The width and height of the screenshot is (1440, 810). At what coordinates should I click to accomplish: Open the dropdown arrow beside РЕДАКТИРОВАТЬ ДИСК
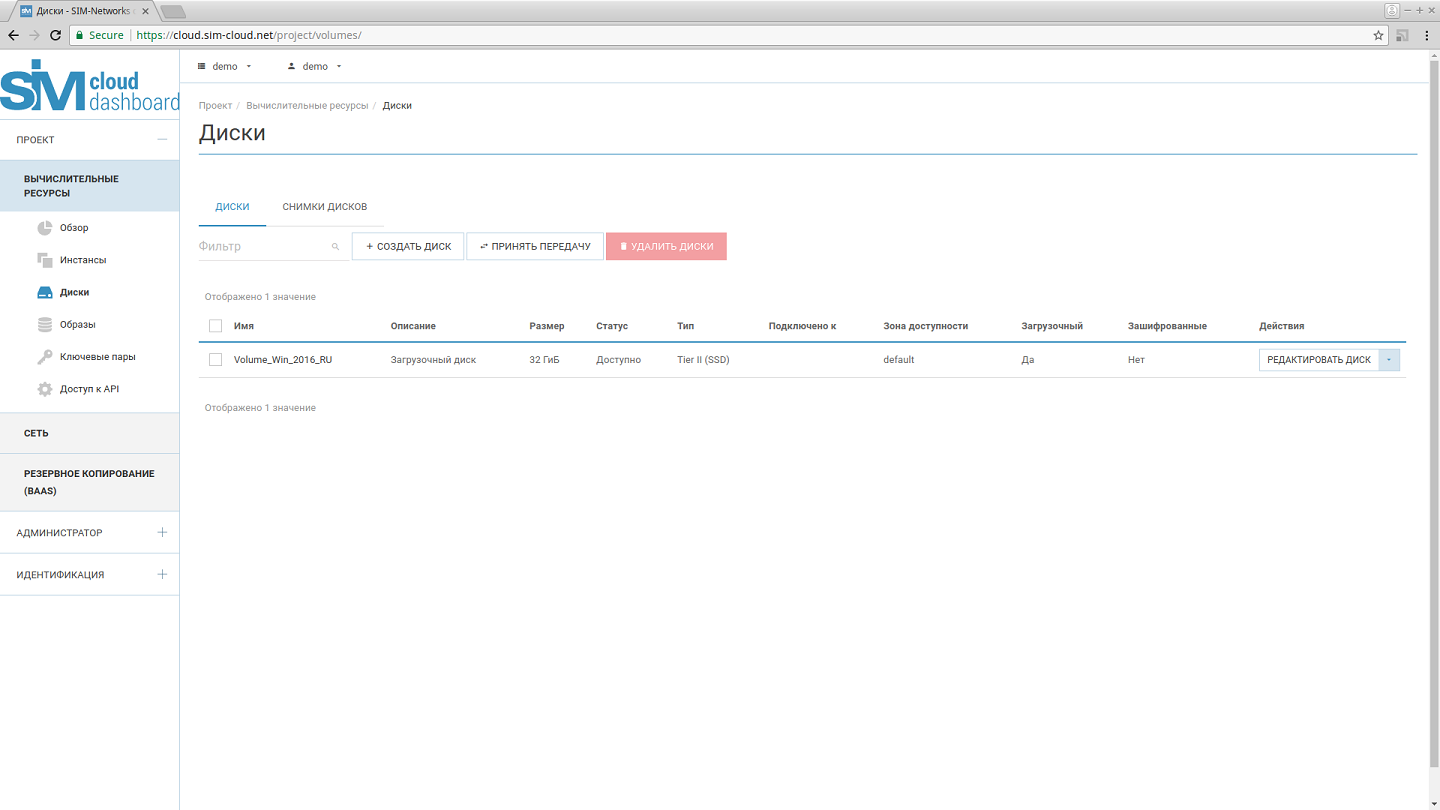click(x=1389, y=360)
